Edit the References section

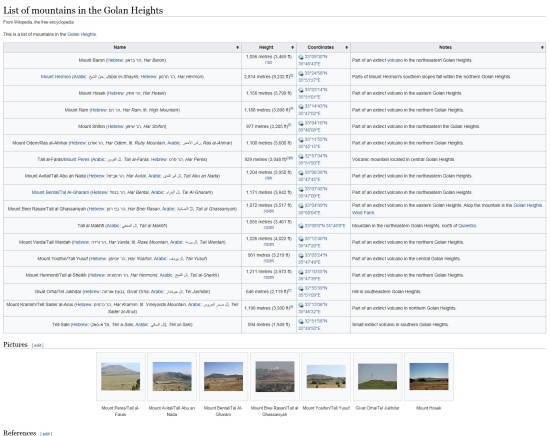pos(46,434)
